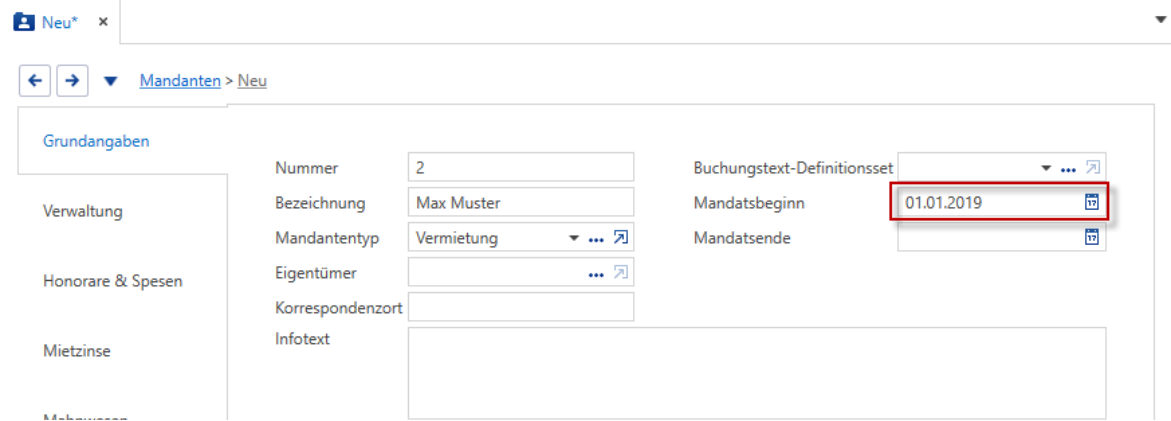Open the Mandanten breadcrumb link

click(180, 80)
